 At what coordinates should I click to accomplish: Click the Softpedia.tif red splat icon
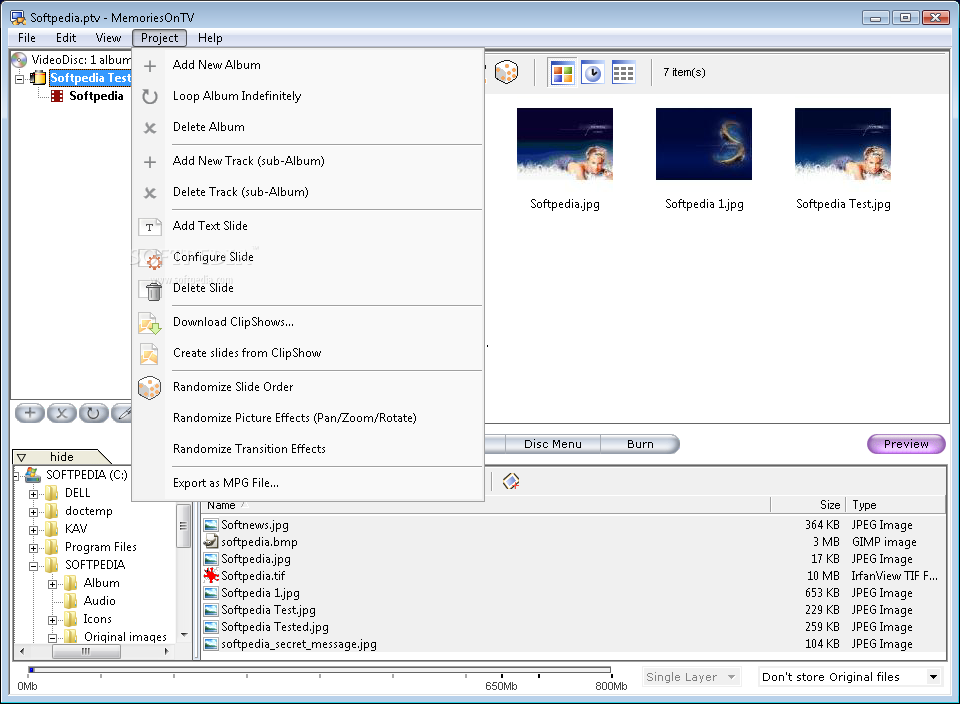[211, 575]
